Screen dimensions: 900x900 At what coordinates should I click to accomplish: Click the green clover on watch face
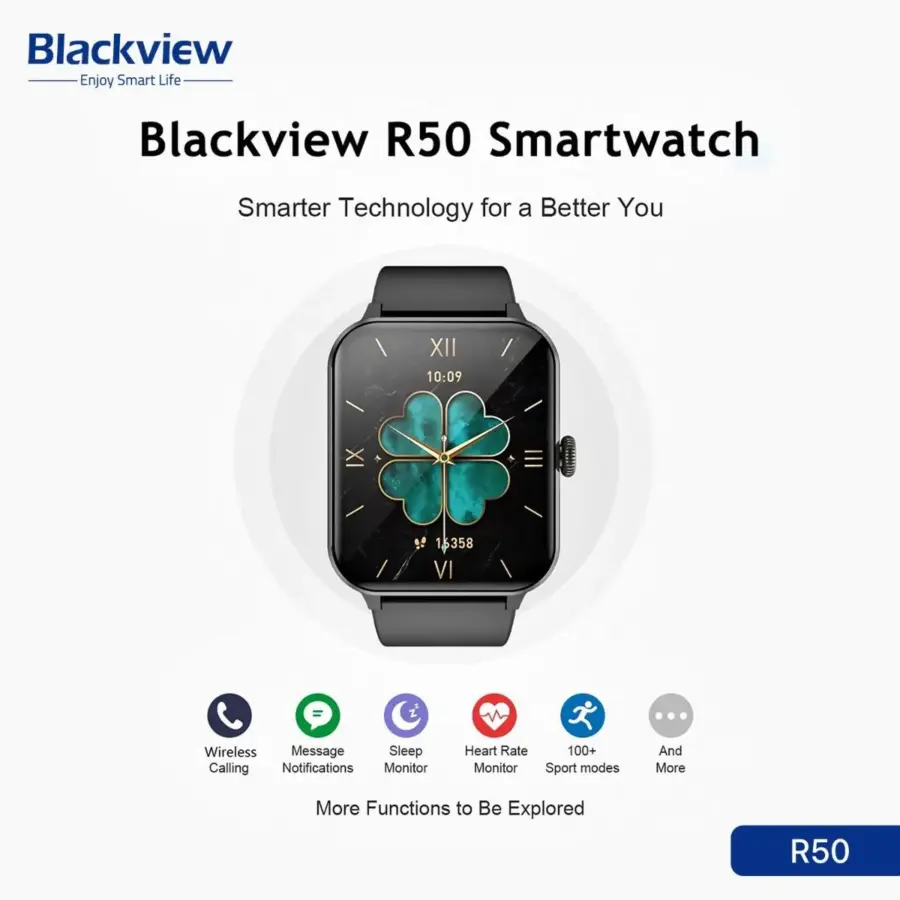(x=444, y=458)
